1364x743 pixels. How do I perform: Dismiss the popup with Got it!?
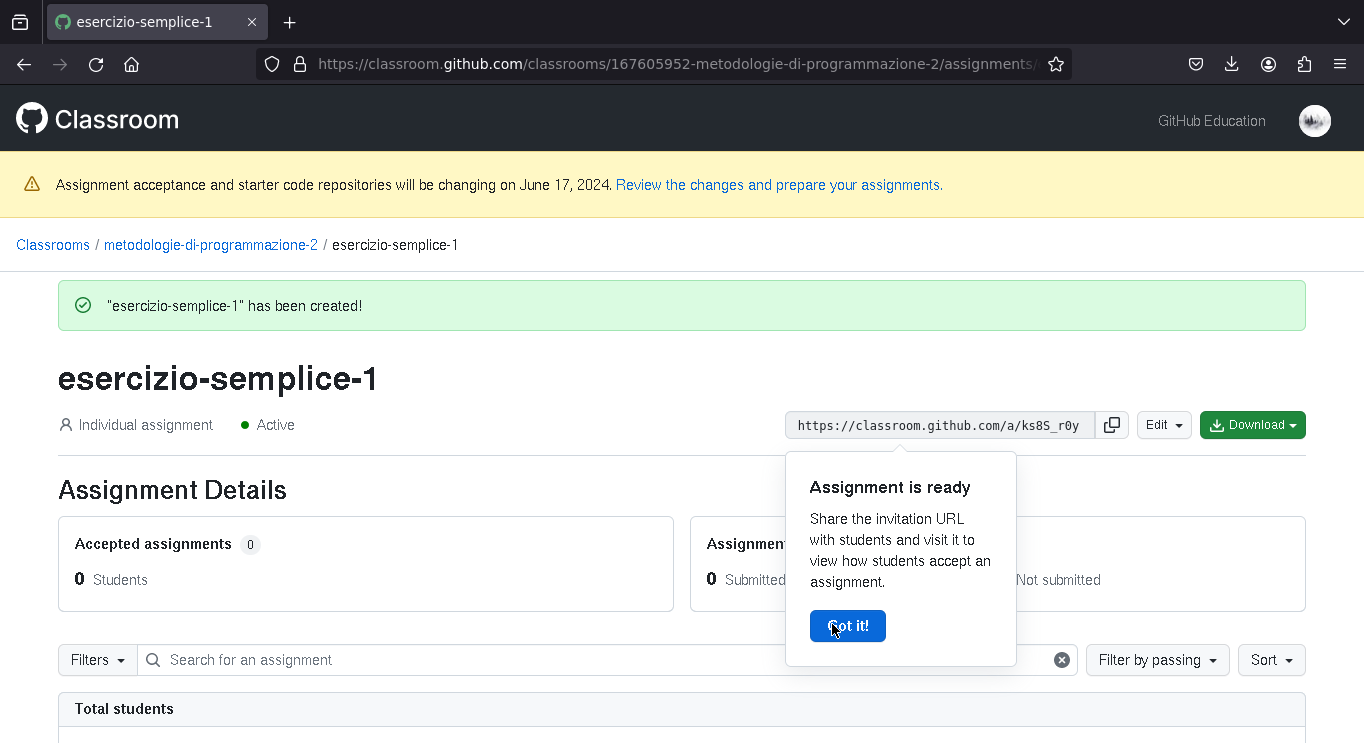tap(848, 626)
